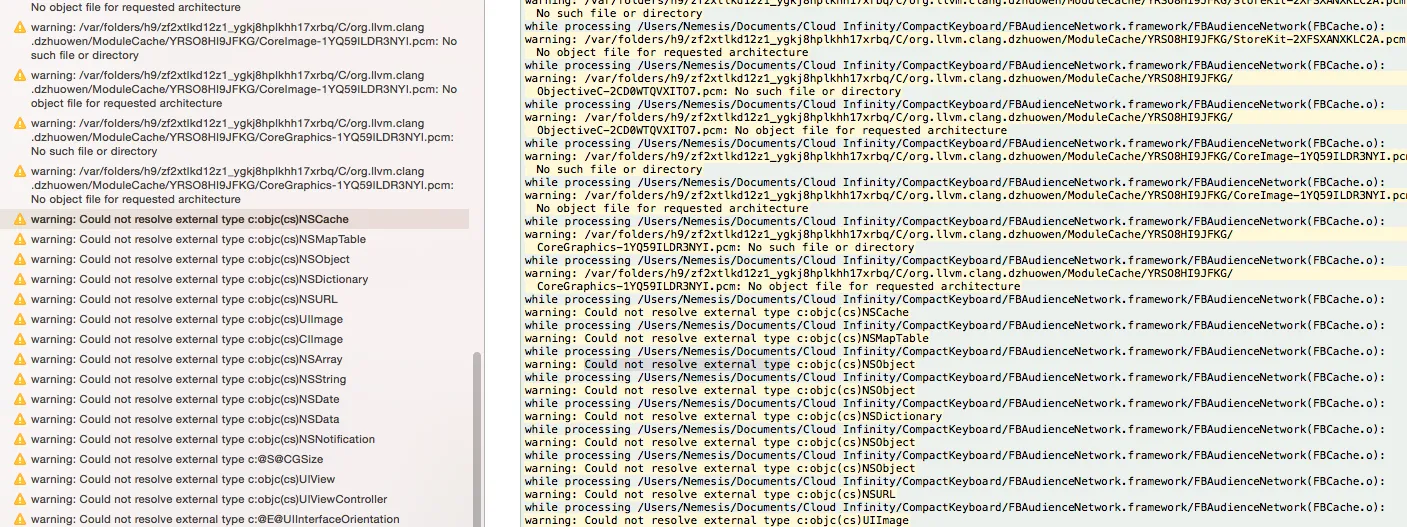The height and width of the screenshot is (527, 1407).
Task: Click the issue list vertical scrollbar
Action: click(x=477, y=440)
